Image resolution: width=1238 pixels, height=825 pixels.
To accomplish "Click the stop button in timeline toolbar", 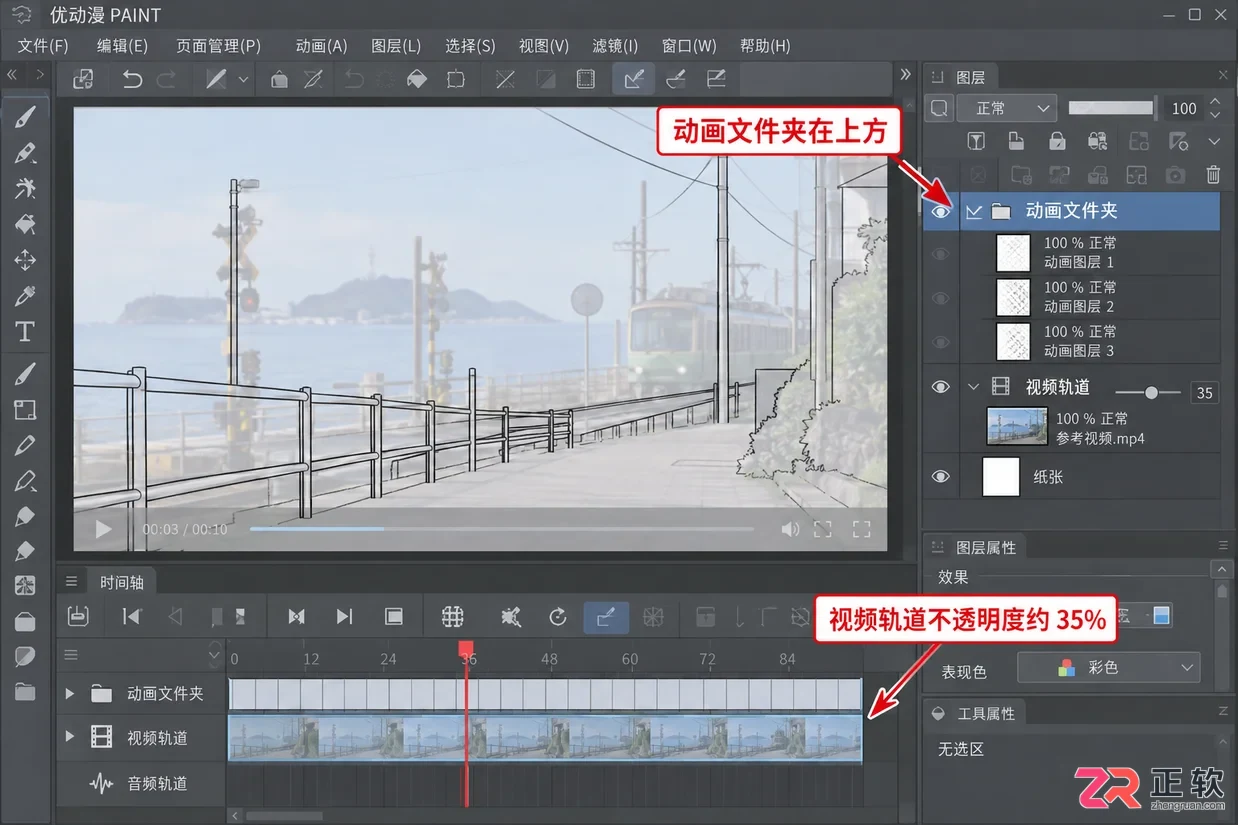I will pos(394,617).
